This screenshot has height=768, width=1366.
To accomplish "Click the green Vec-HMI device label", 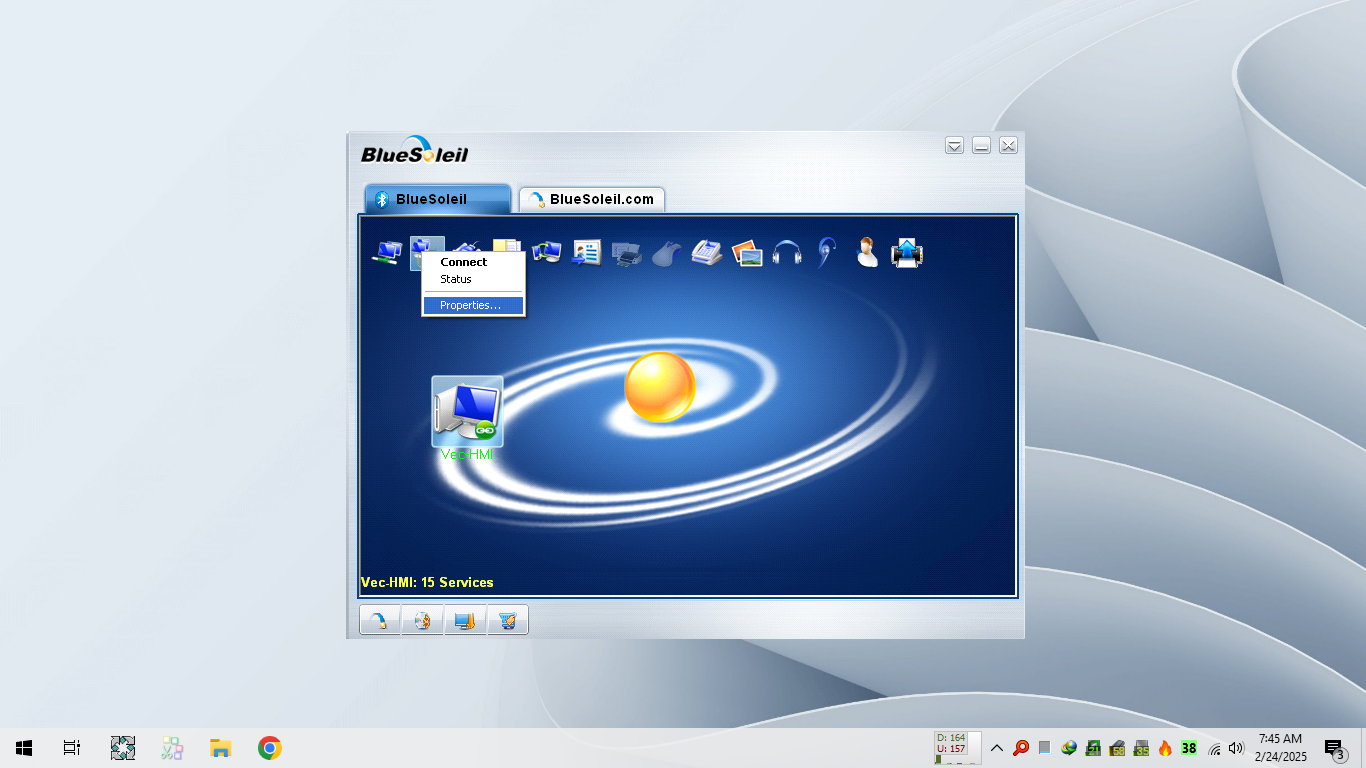I will point(467,455).
